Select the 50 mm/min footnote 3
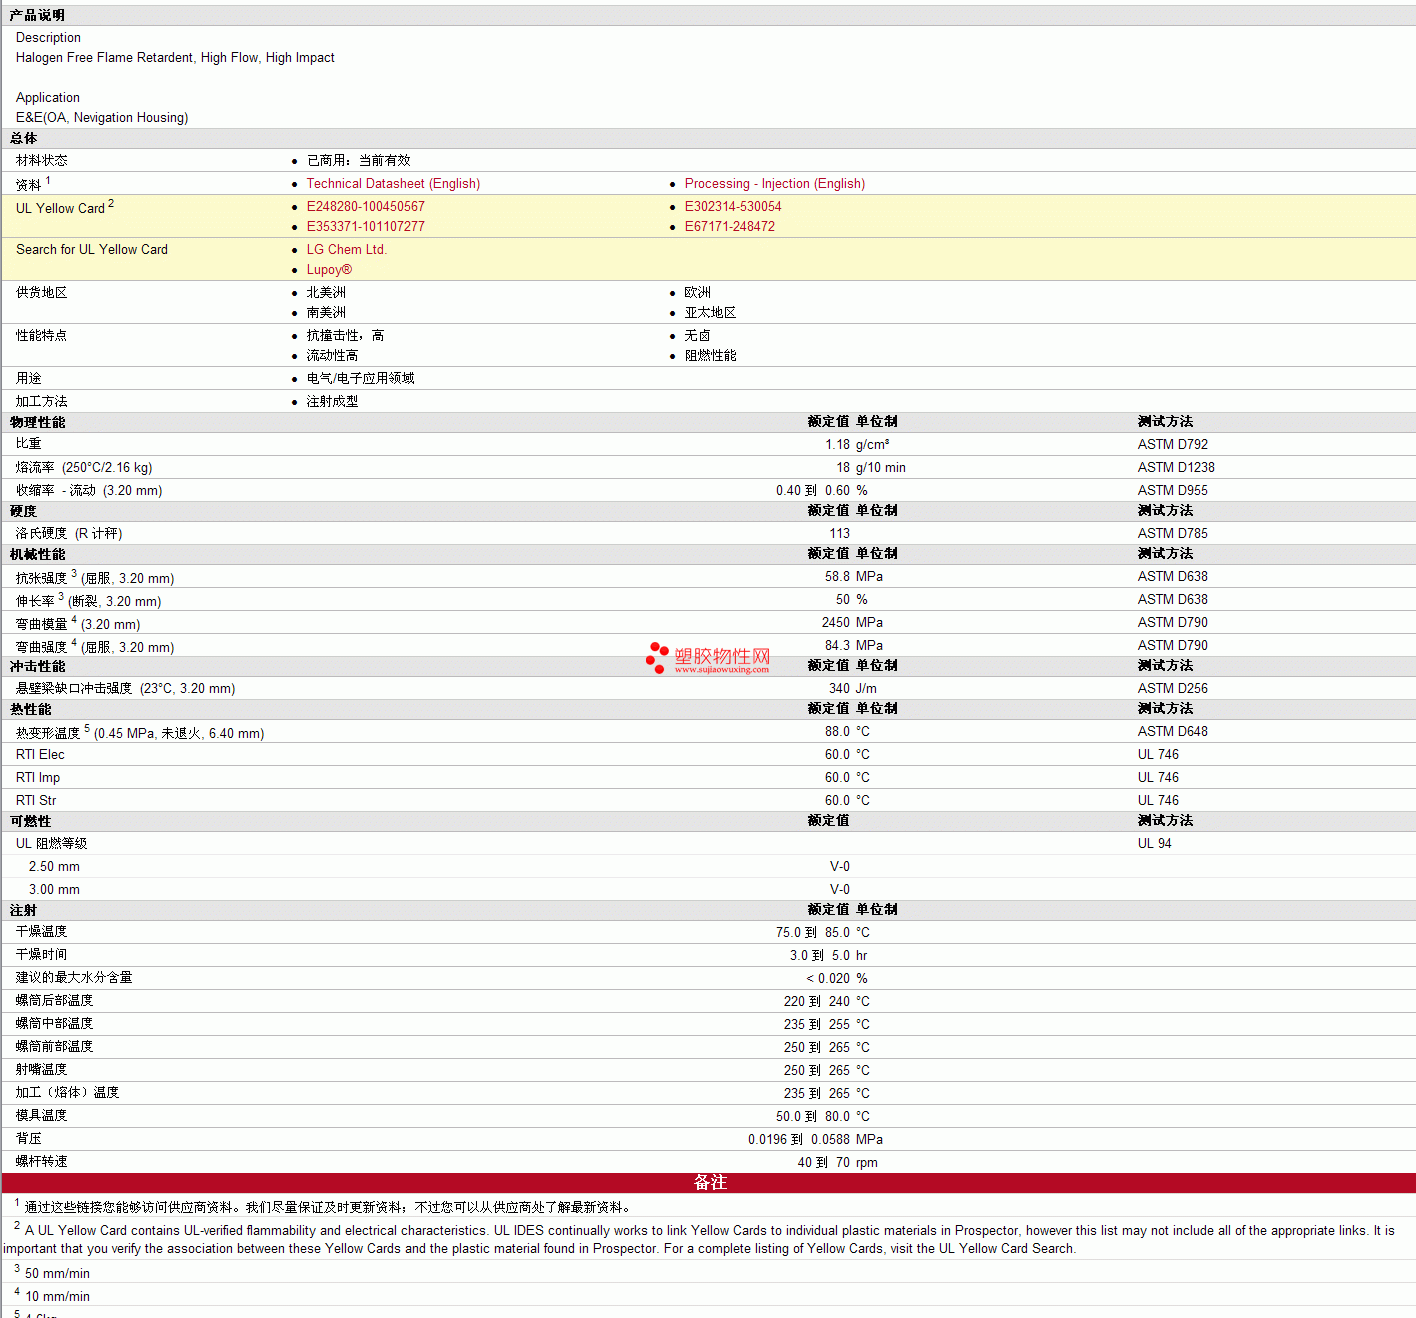This screenshot has width=1416, height=1318. (58, 1274)
